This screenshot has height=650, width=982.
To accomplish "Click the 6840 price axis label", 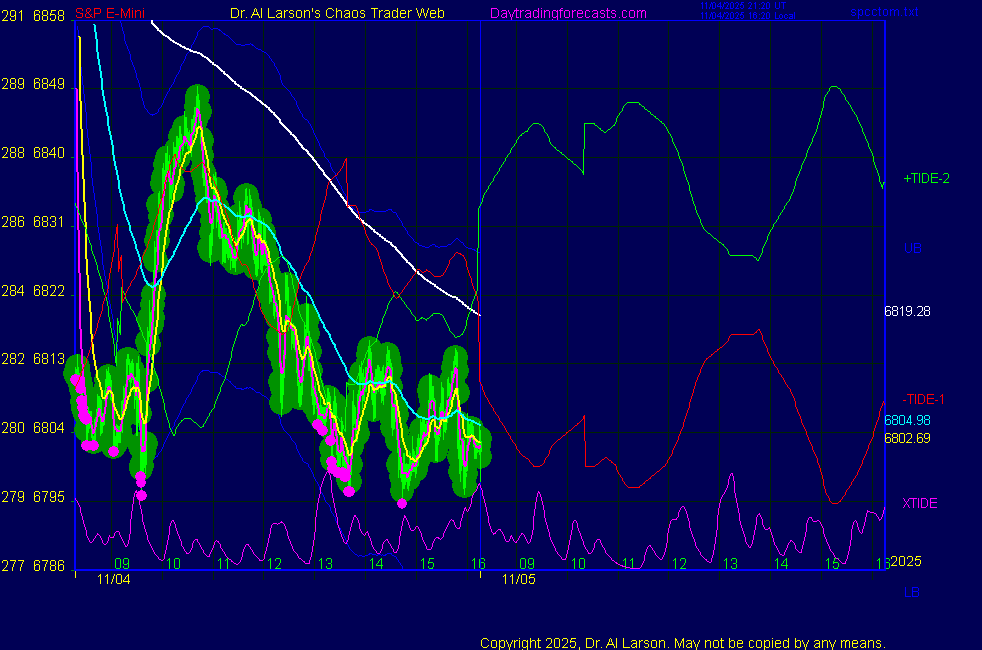I will 49,153.
